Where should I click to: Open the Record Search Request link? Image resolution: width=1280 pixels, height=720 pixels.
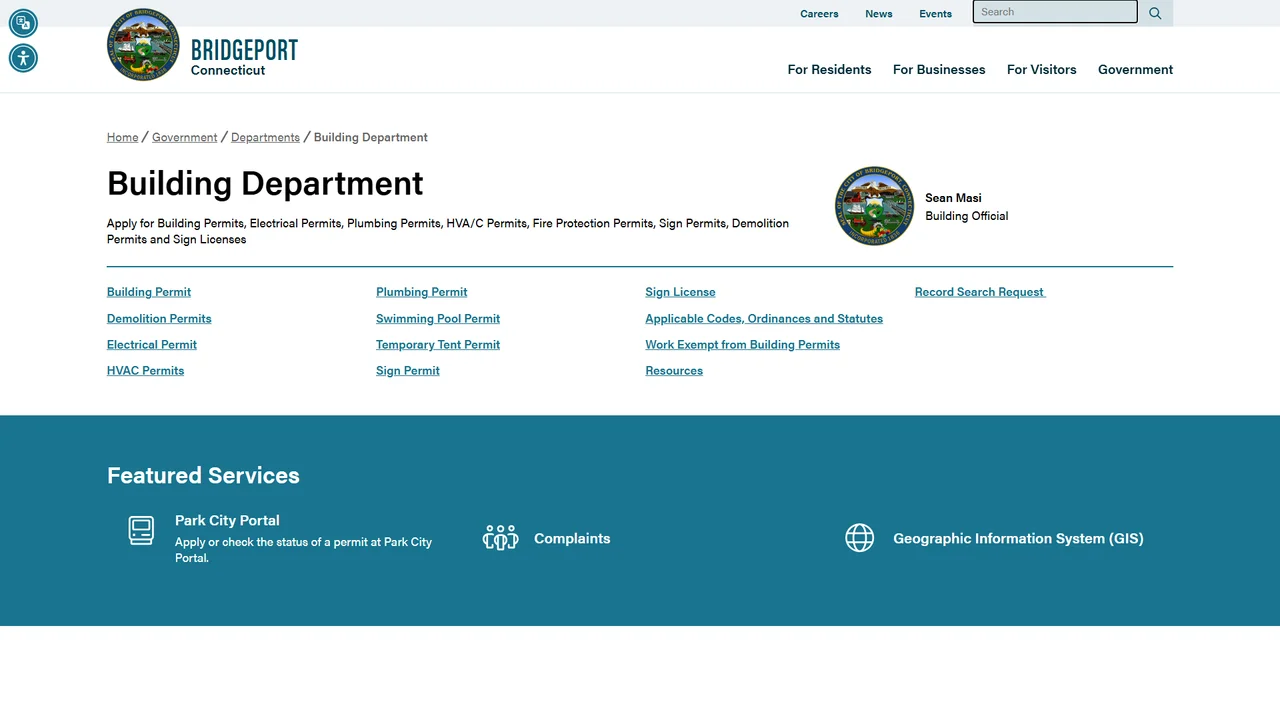980,292
